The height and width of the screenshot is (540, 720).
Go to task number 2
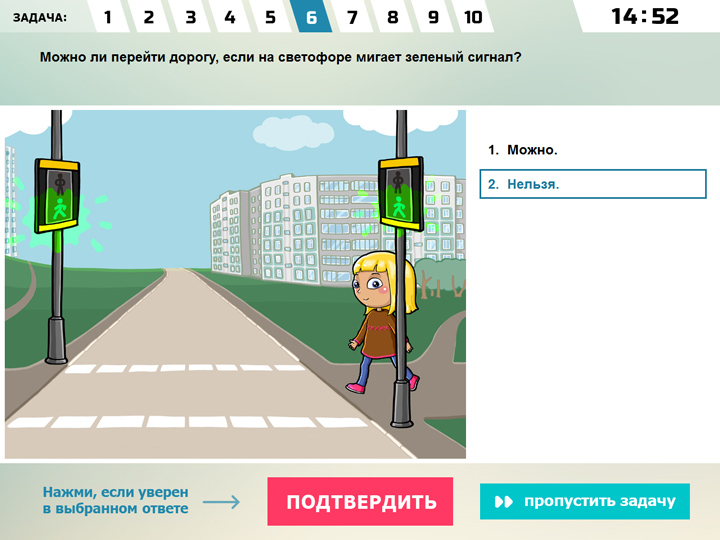(148, 17)
